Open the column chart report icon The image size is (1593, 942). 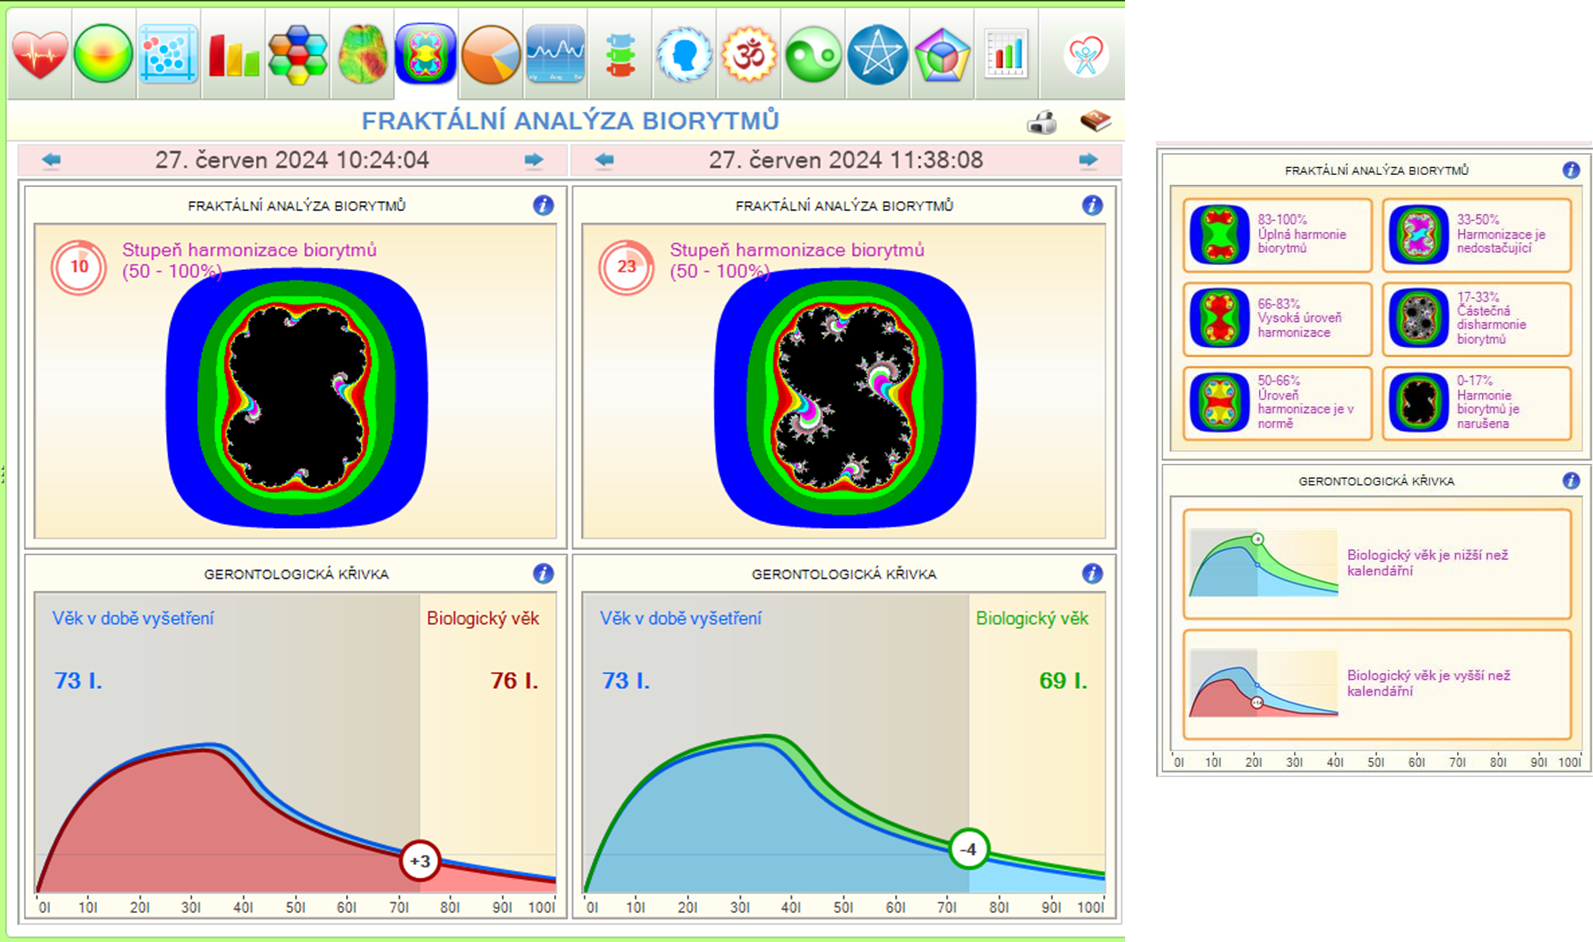point(1006,54)
